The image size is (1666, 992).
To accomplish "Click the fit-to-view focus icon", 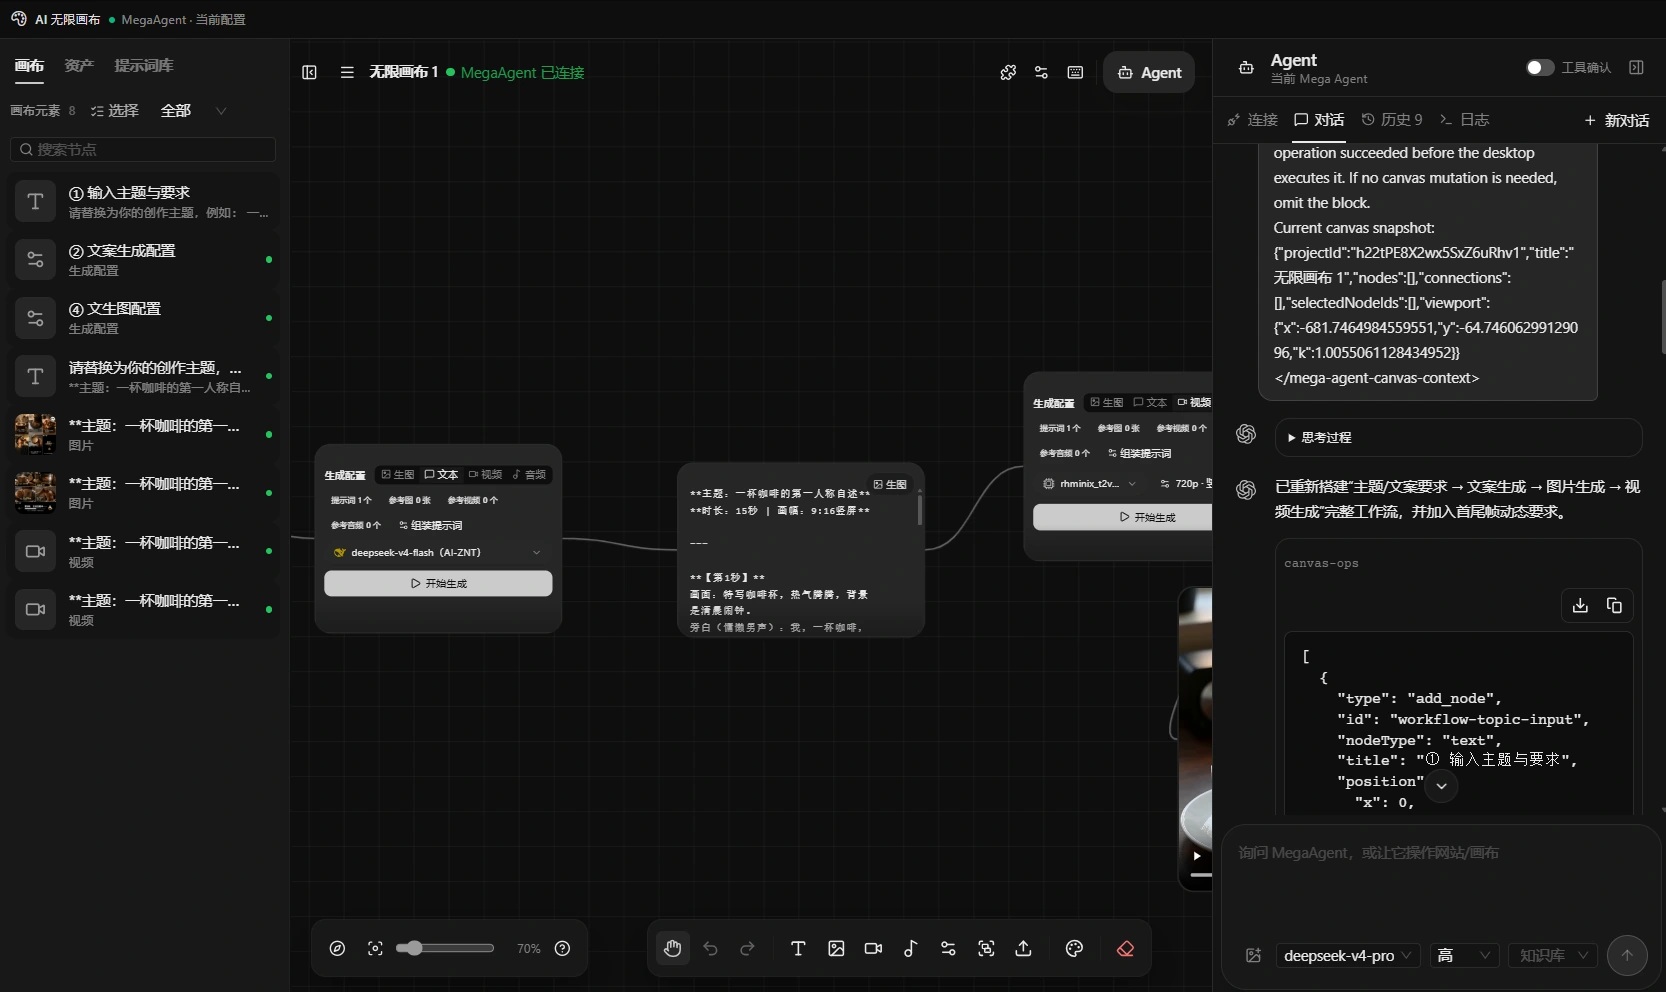I will tap(375, 948).
